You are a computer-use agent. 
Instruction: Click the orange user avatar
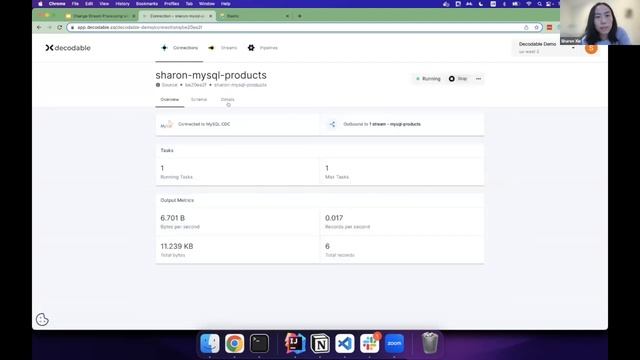point(591,48)
